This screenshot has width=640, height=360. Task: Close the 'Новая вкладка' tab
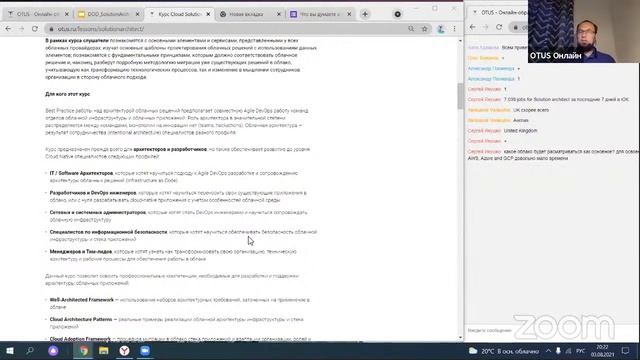coord(279,14)
